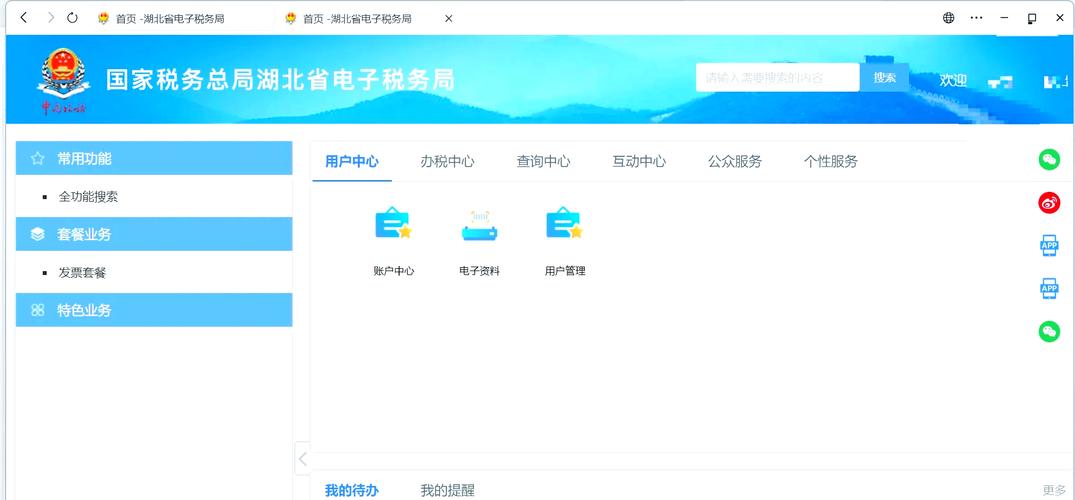Click the APP icon just above the bottom WeChat icon
The height and width of the screenshot is (500, 1075).
(1049, 289)
